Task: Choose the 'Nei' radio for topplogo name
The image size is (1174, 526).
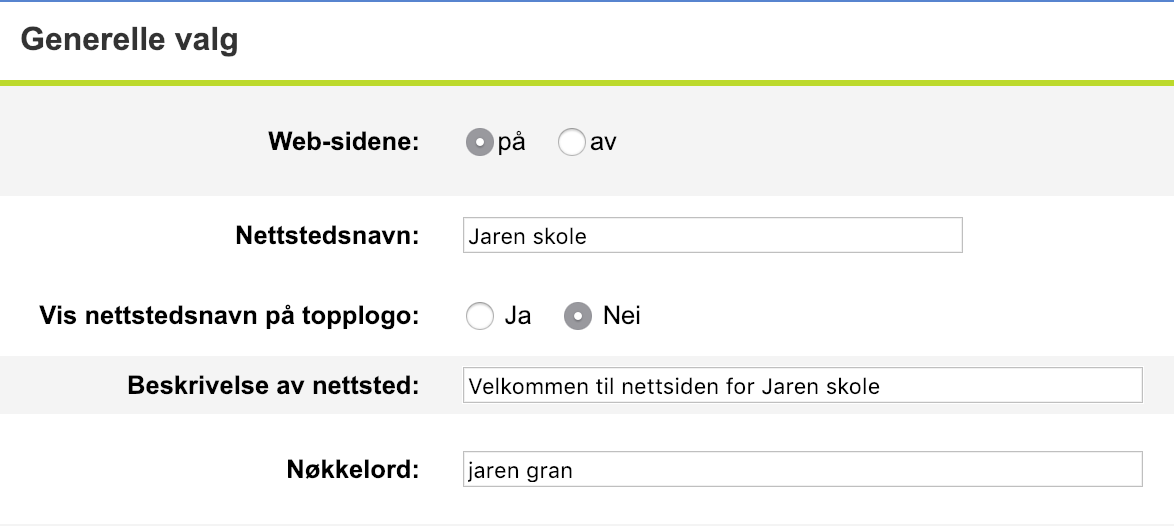Action: (x=578, y=317)
